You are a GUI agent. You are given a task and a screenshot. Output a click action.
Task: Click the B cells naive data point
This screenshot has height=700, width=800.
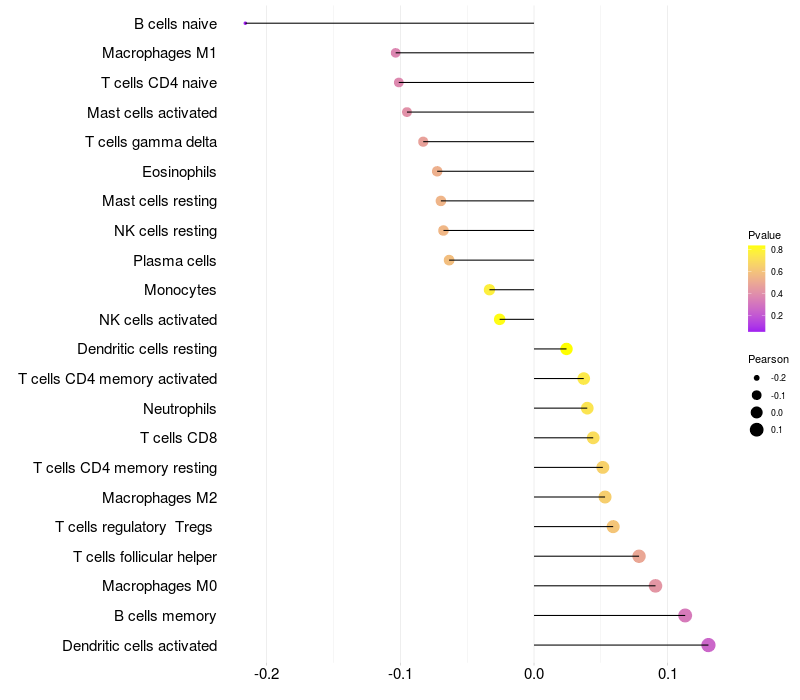[245, 23]
